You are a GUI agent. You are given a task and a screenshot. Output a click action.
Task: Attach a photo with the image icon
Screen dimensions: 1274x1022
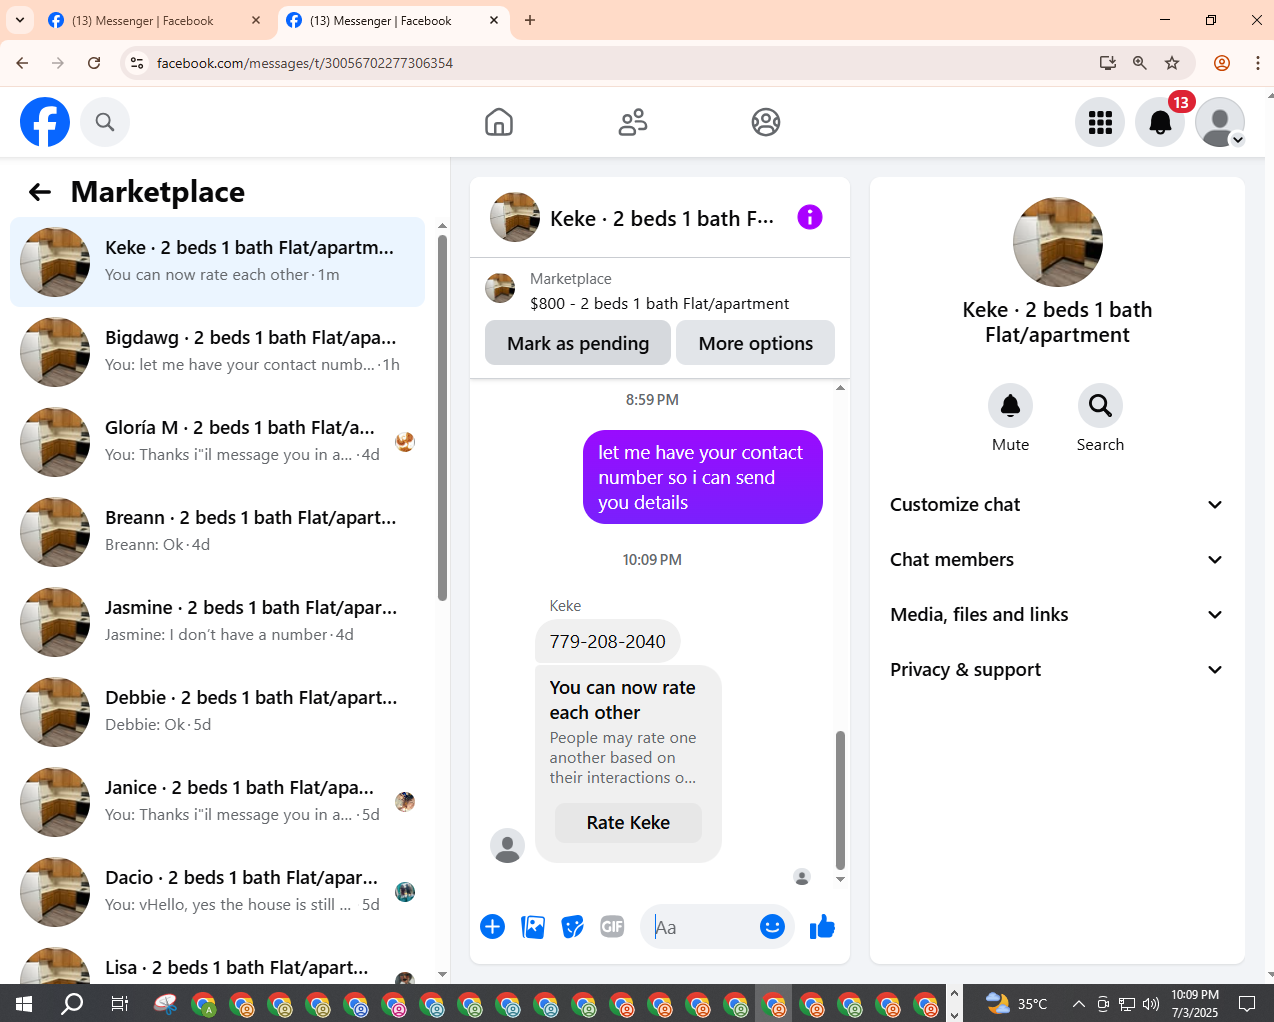tap(533, 927)
